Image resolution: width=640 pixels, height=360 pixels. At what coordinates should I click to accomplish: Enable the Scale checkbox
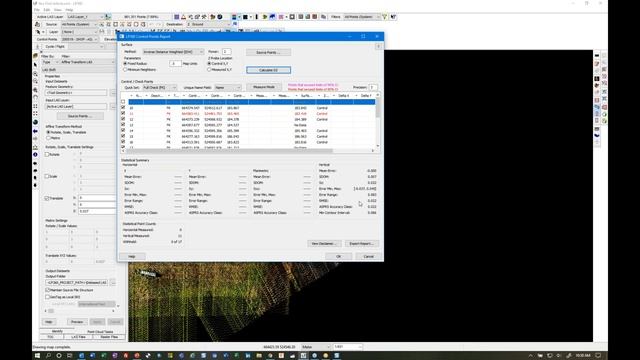point(47,176)
